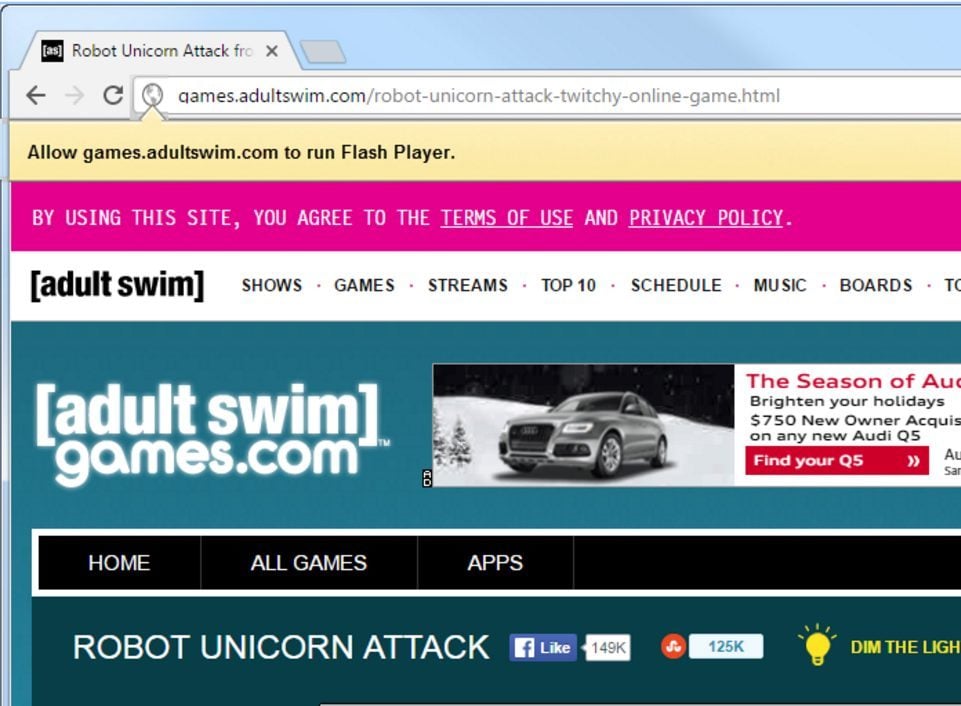The image size is (961, 706).
Task: Open the Streams menu item
Action: [x=468, y=286]
